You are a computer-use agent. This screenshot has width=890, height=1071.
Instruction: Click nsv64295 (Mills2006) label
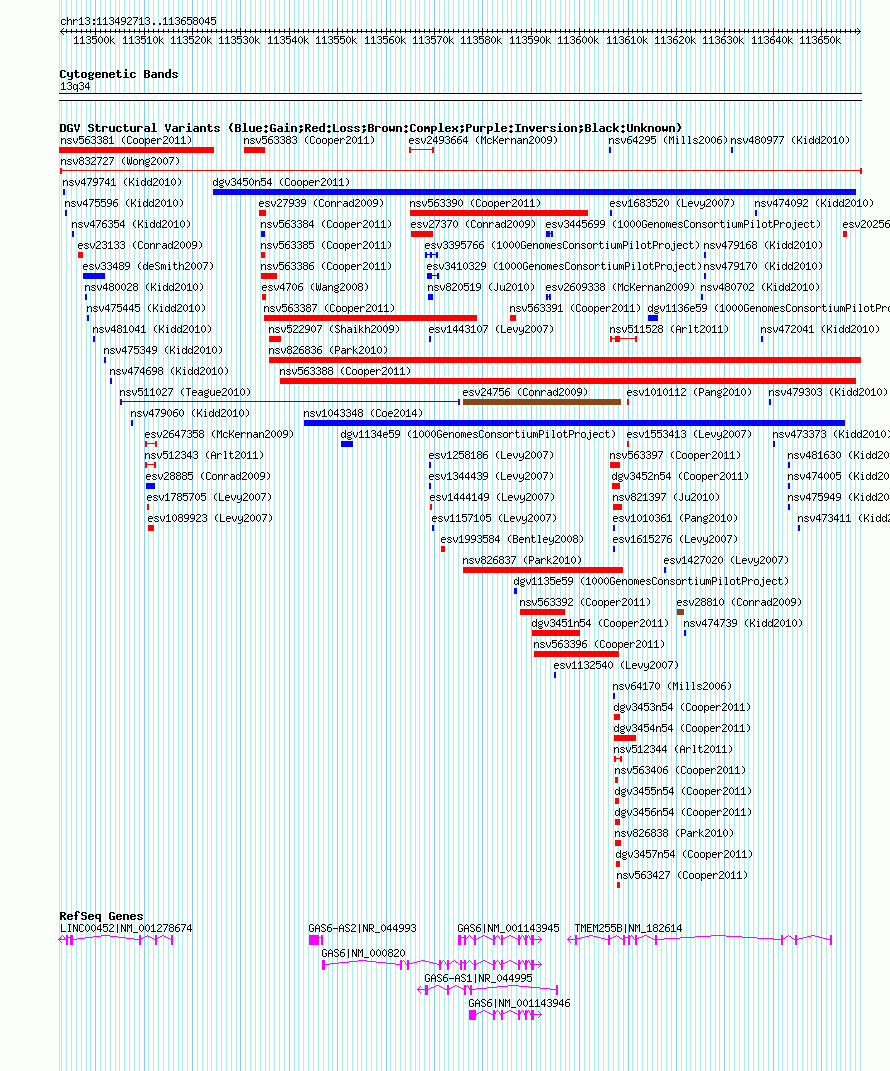(669, 140)
